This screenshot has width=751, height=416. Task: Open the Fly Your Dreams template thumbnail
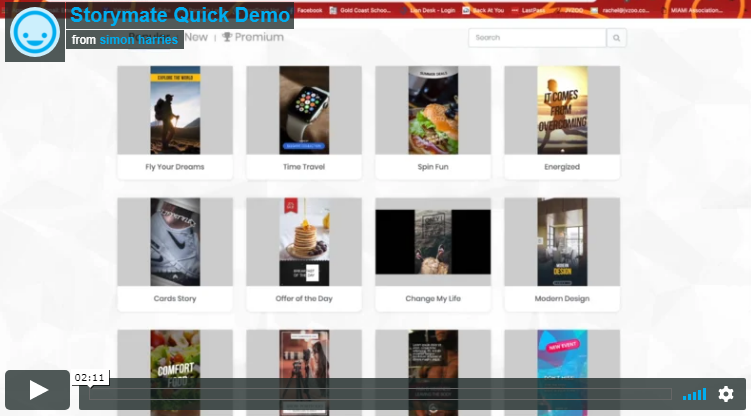(x=175, y=110)
